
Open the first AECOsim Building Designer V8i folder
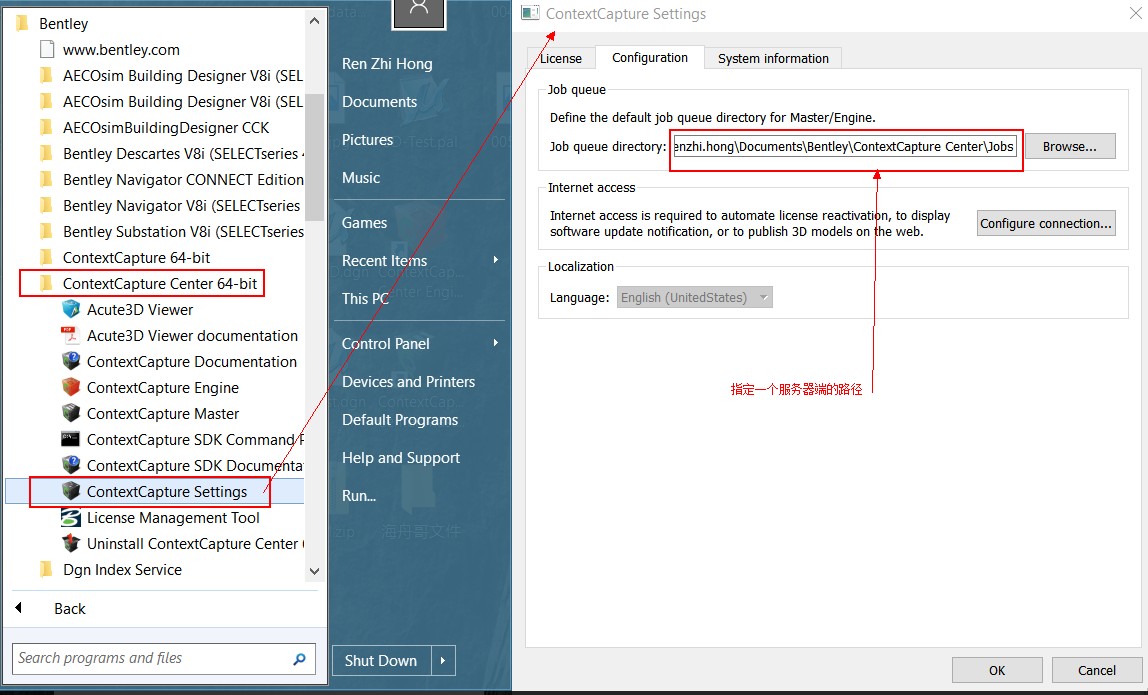tap(182, 75)
